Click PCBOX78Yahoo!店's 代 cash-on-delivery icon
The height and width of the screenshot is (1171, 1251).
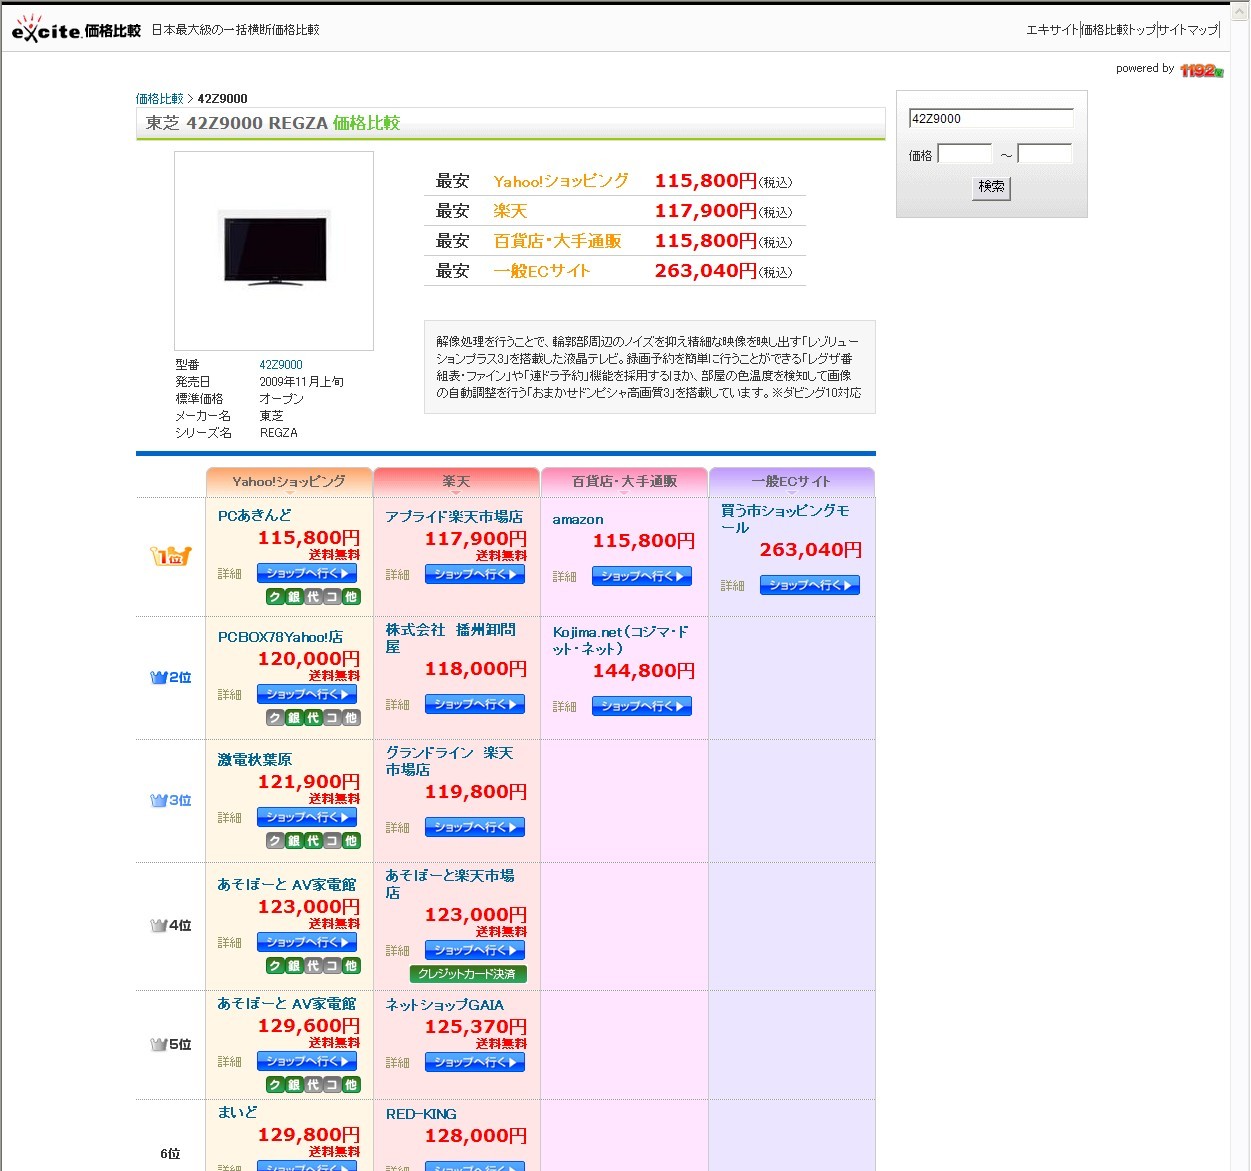pyautogui.click(x=313, y=718)
